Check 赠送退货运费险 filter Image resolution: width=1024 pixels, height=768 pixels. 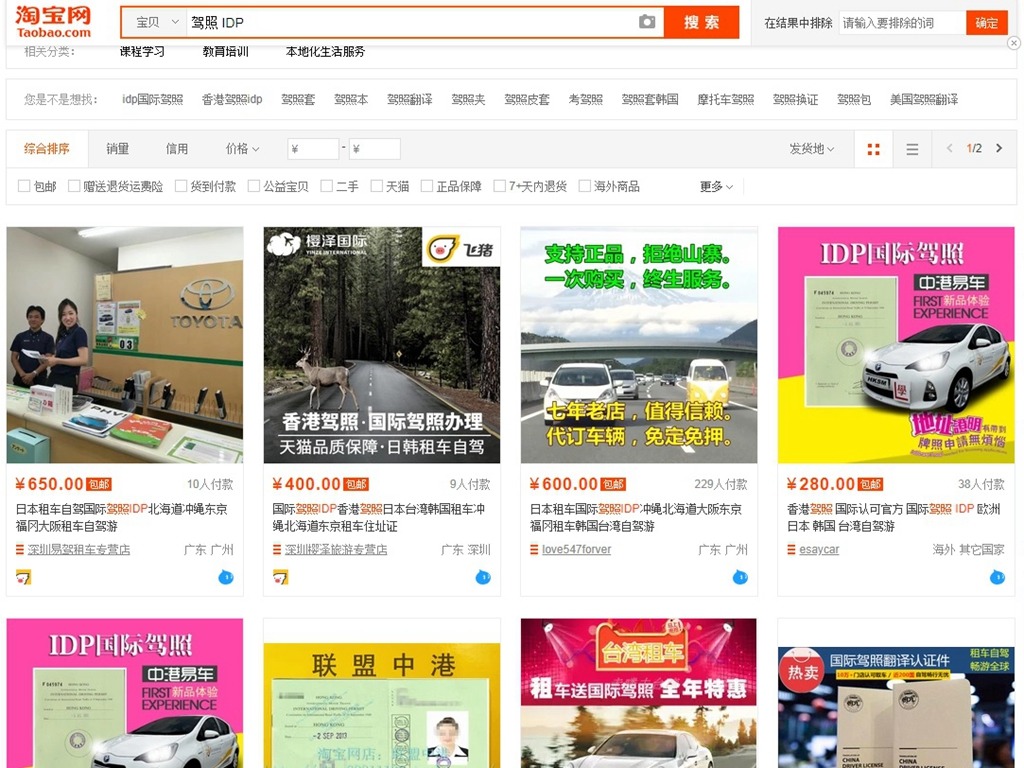(74, 186)
